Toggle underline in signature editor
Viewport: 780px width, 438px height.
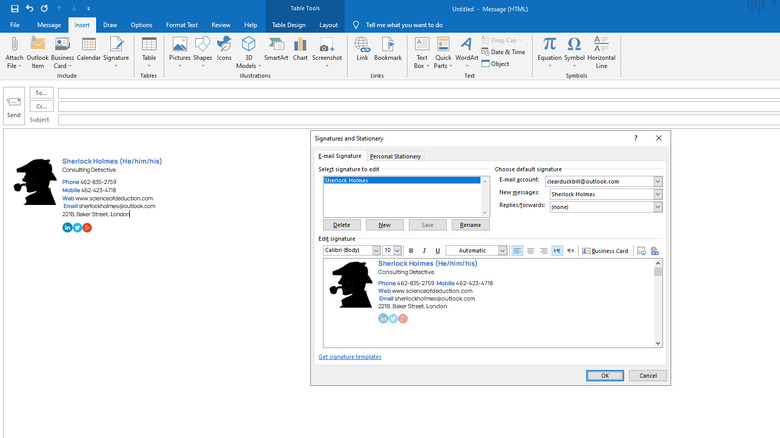[437, 251]
